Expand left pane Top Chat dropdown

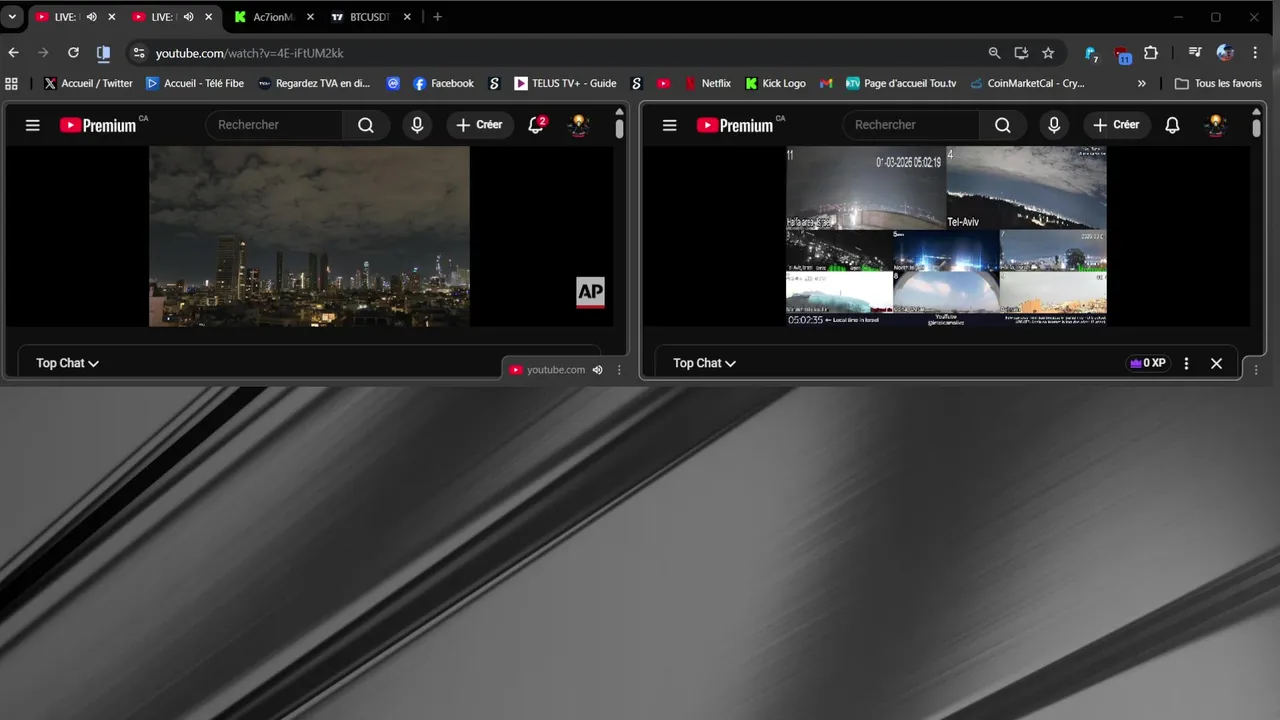click(x=68, y=363)
